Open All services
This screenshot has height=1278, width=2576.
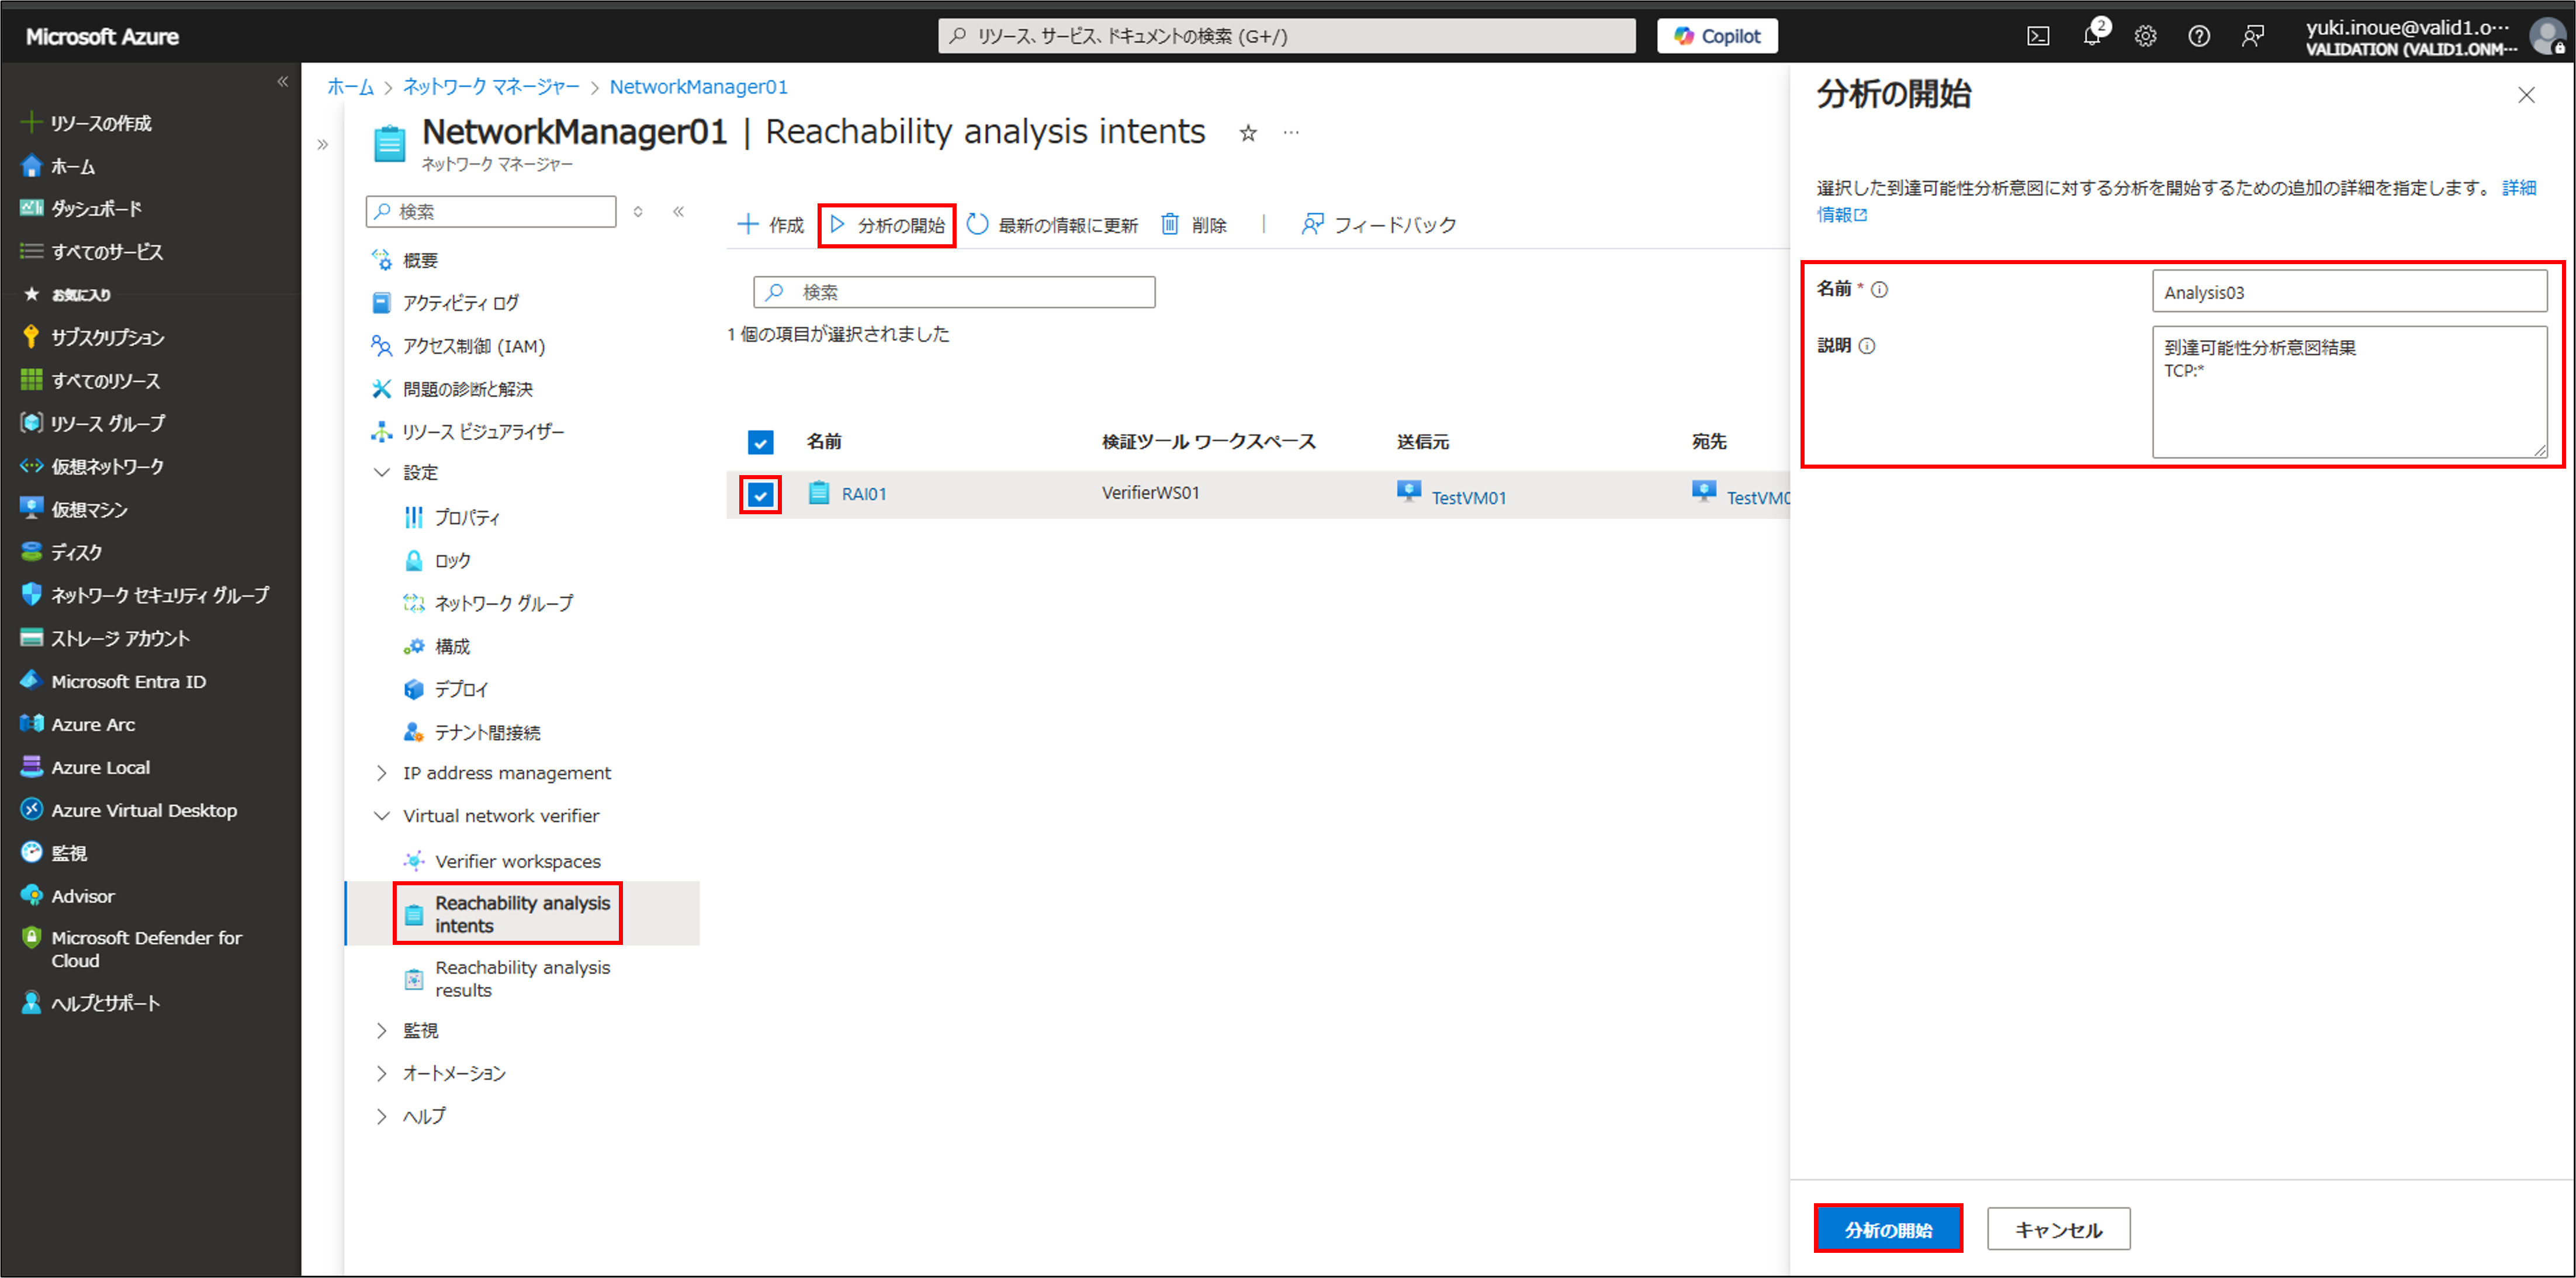91,251
